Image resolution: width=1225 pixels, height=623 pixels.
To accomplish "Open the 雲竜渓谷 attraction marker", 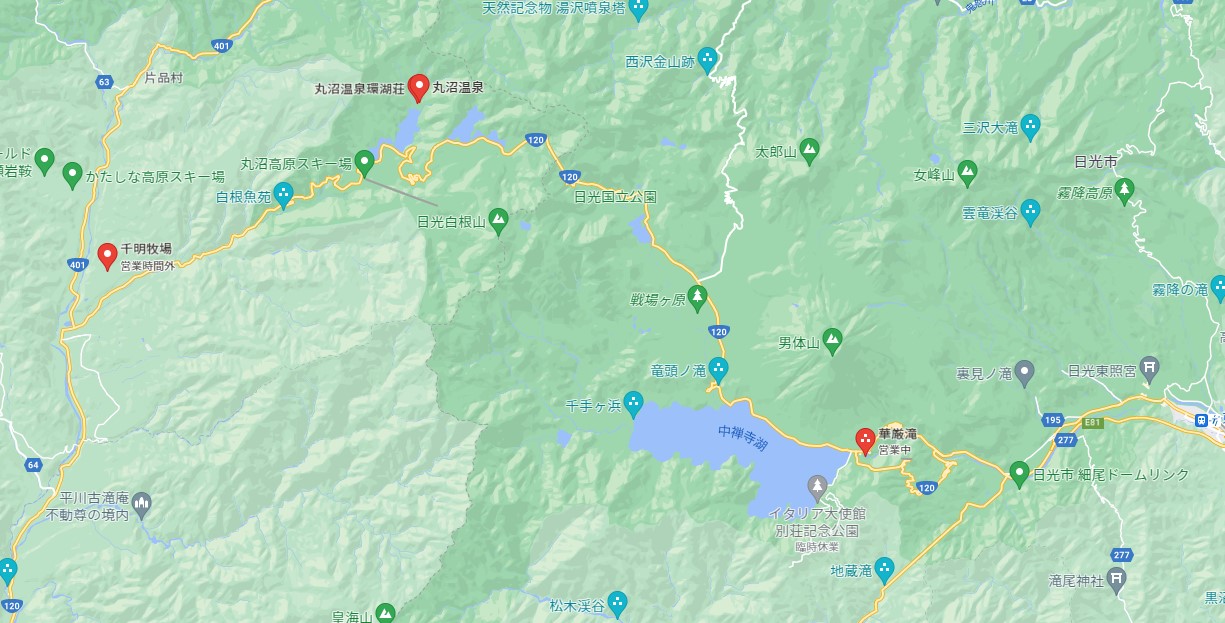I will pos(1030,211).
